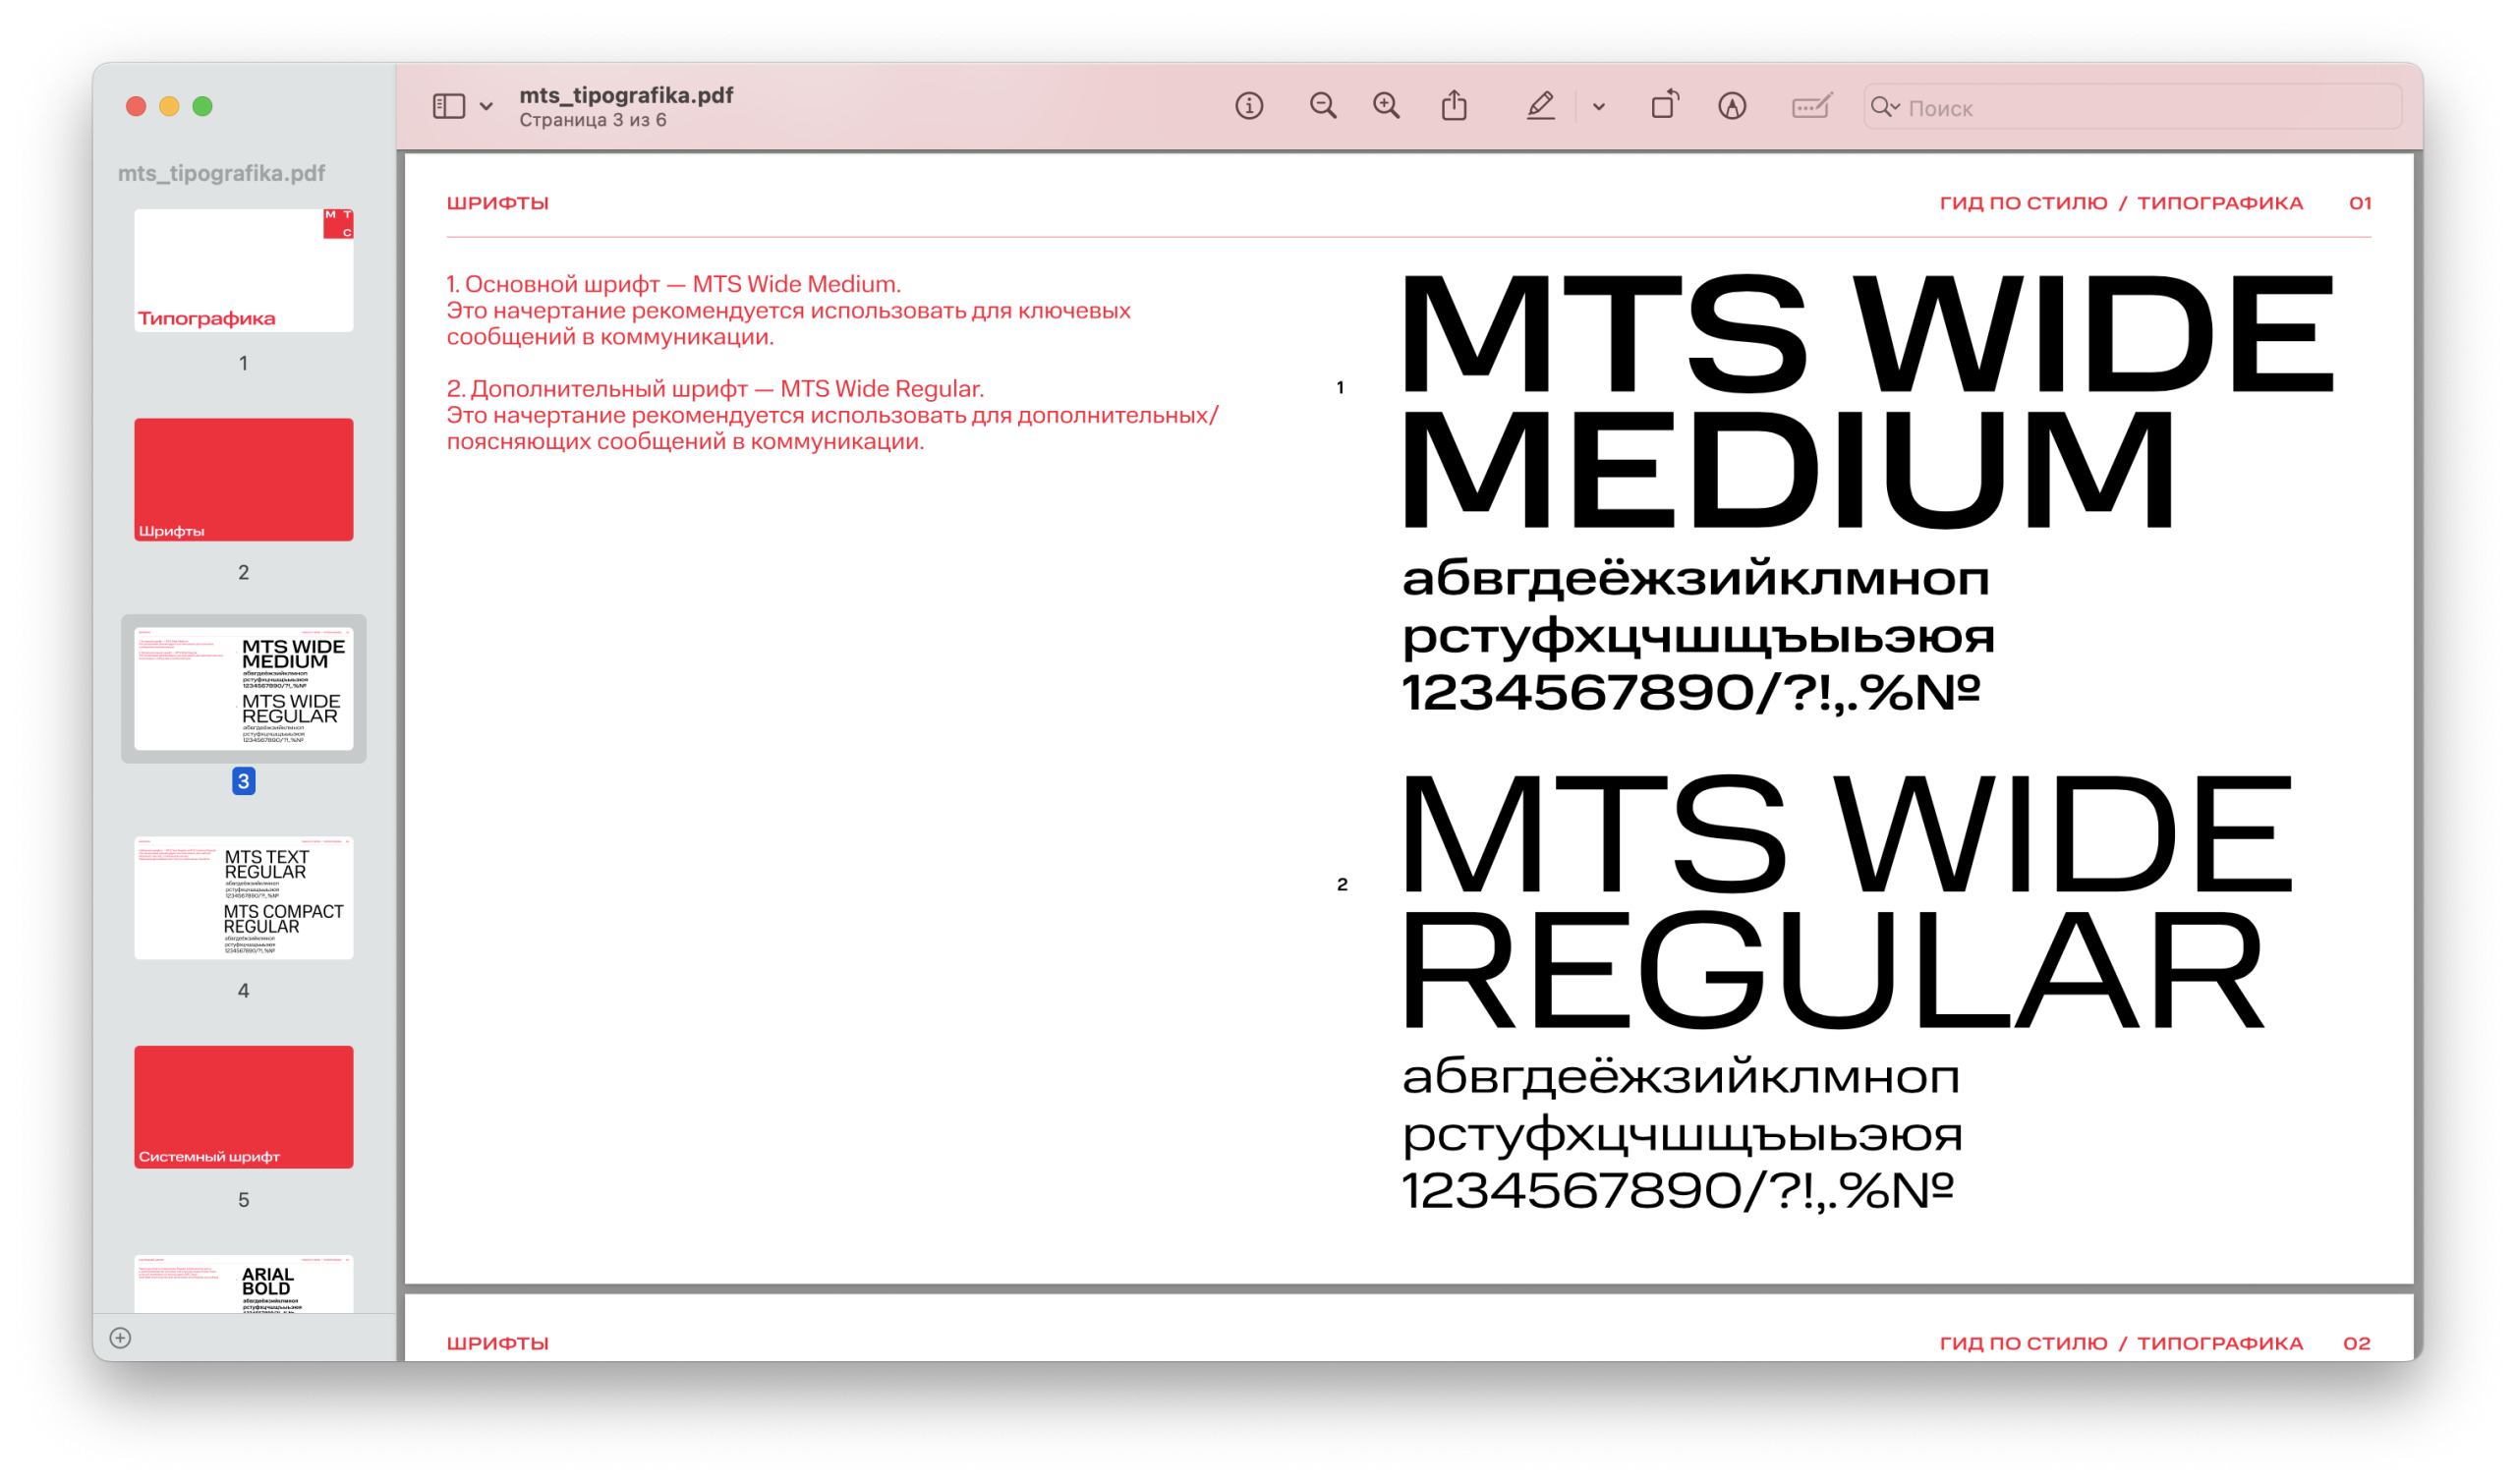Select the page 5 Системный шрифт thumbnail
The width and height of the screenshot is (2516, 1484).
click(244, 1107)
